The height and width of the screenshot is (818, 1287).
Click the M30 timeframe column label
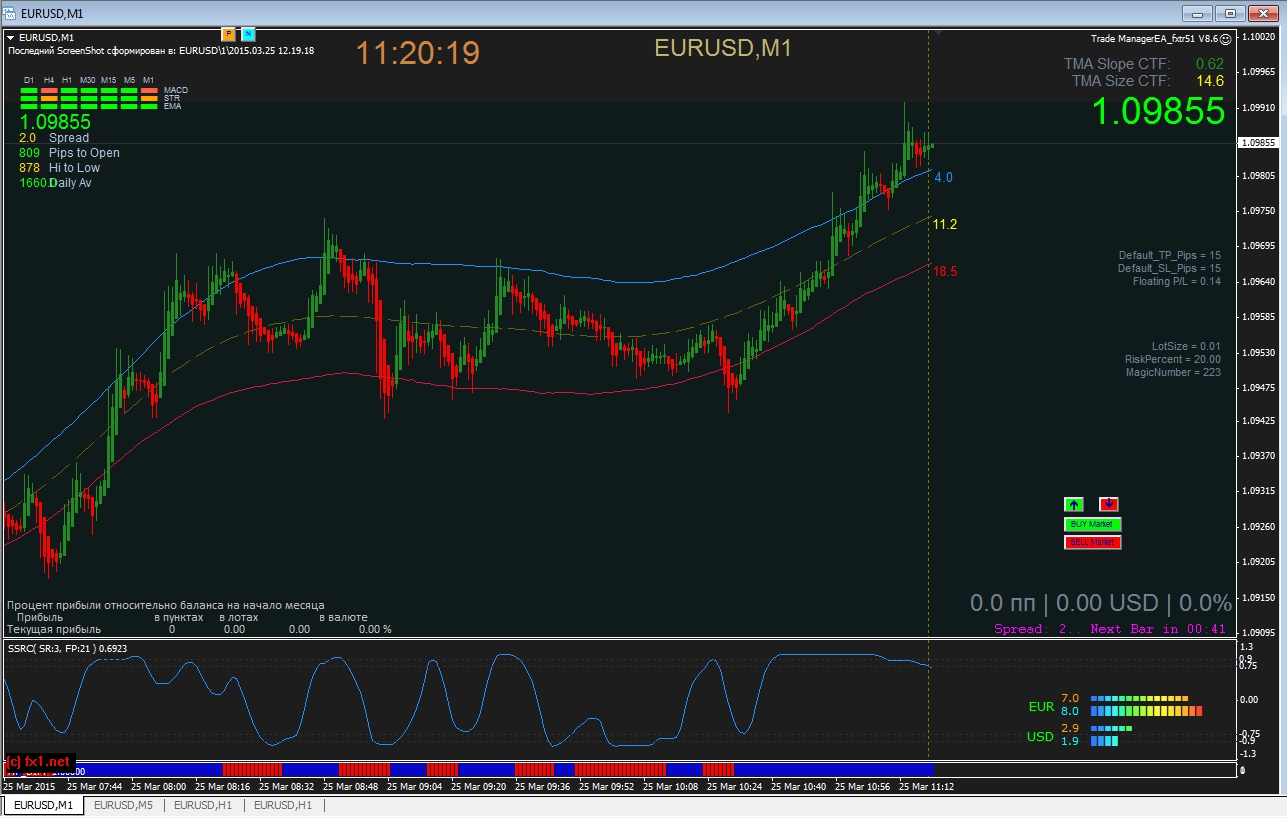(x=88, y=80)
